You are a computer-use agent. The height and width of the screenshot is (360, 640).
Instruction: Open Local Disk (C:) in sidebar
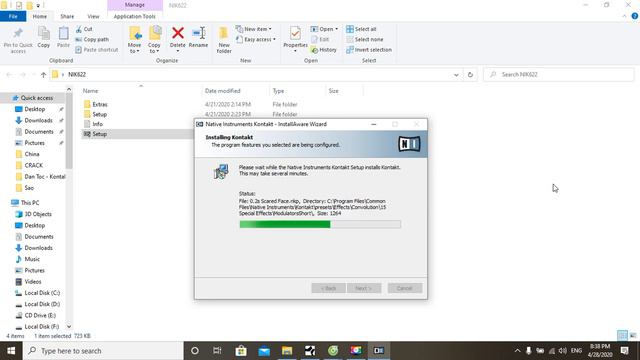(x=42, y=293)
